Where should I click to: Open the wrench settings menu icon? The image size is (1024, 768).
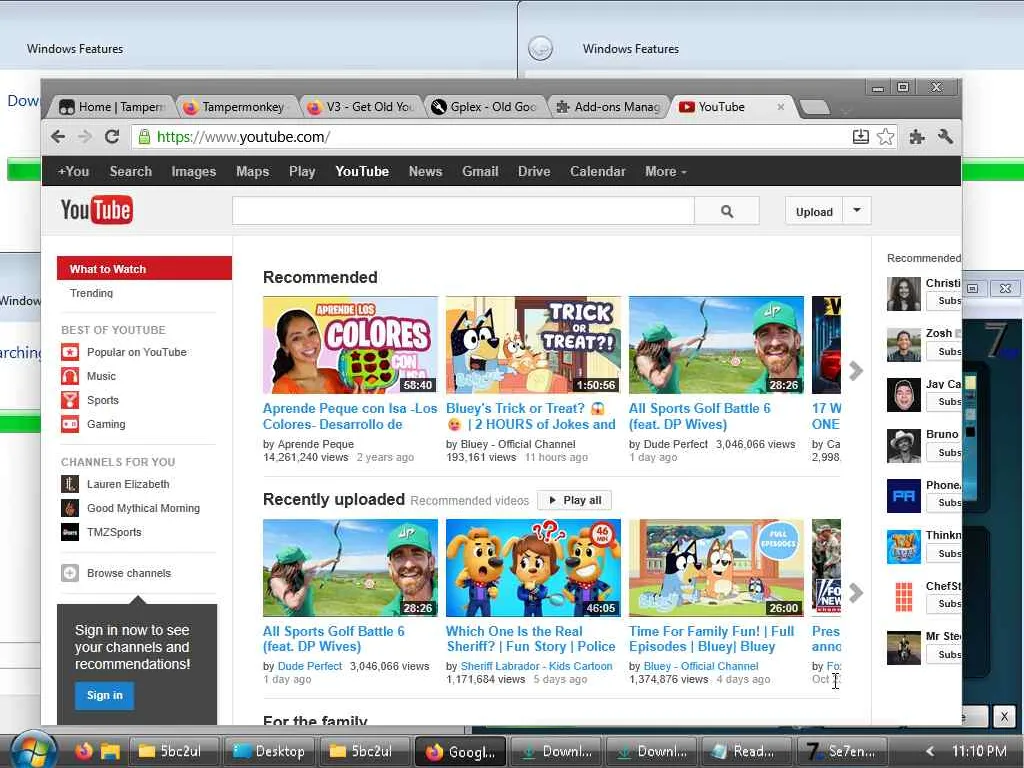pyautogui.click(x=945, y=136)
